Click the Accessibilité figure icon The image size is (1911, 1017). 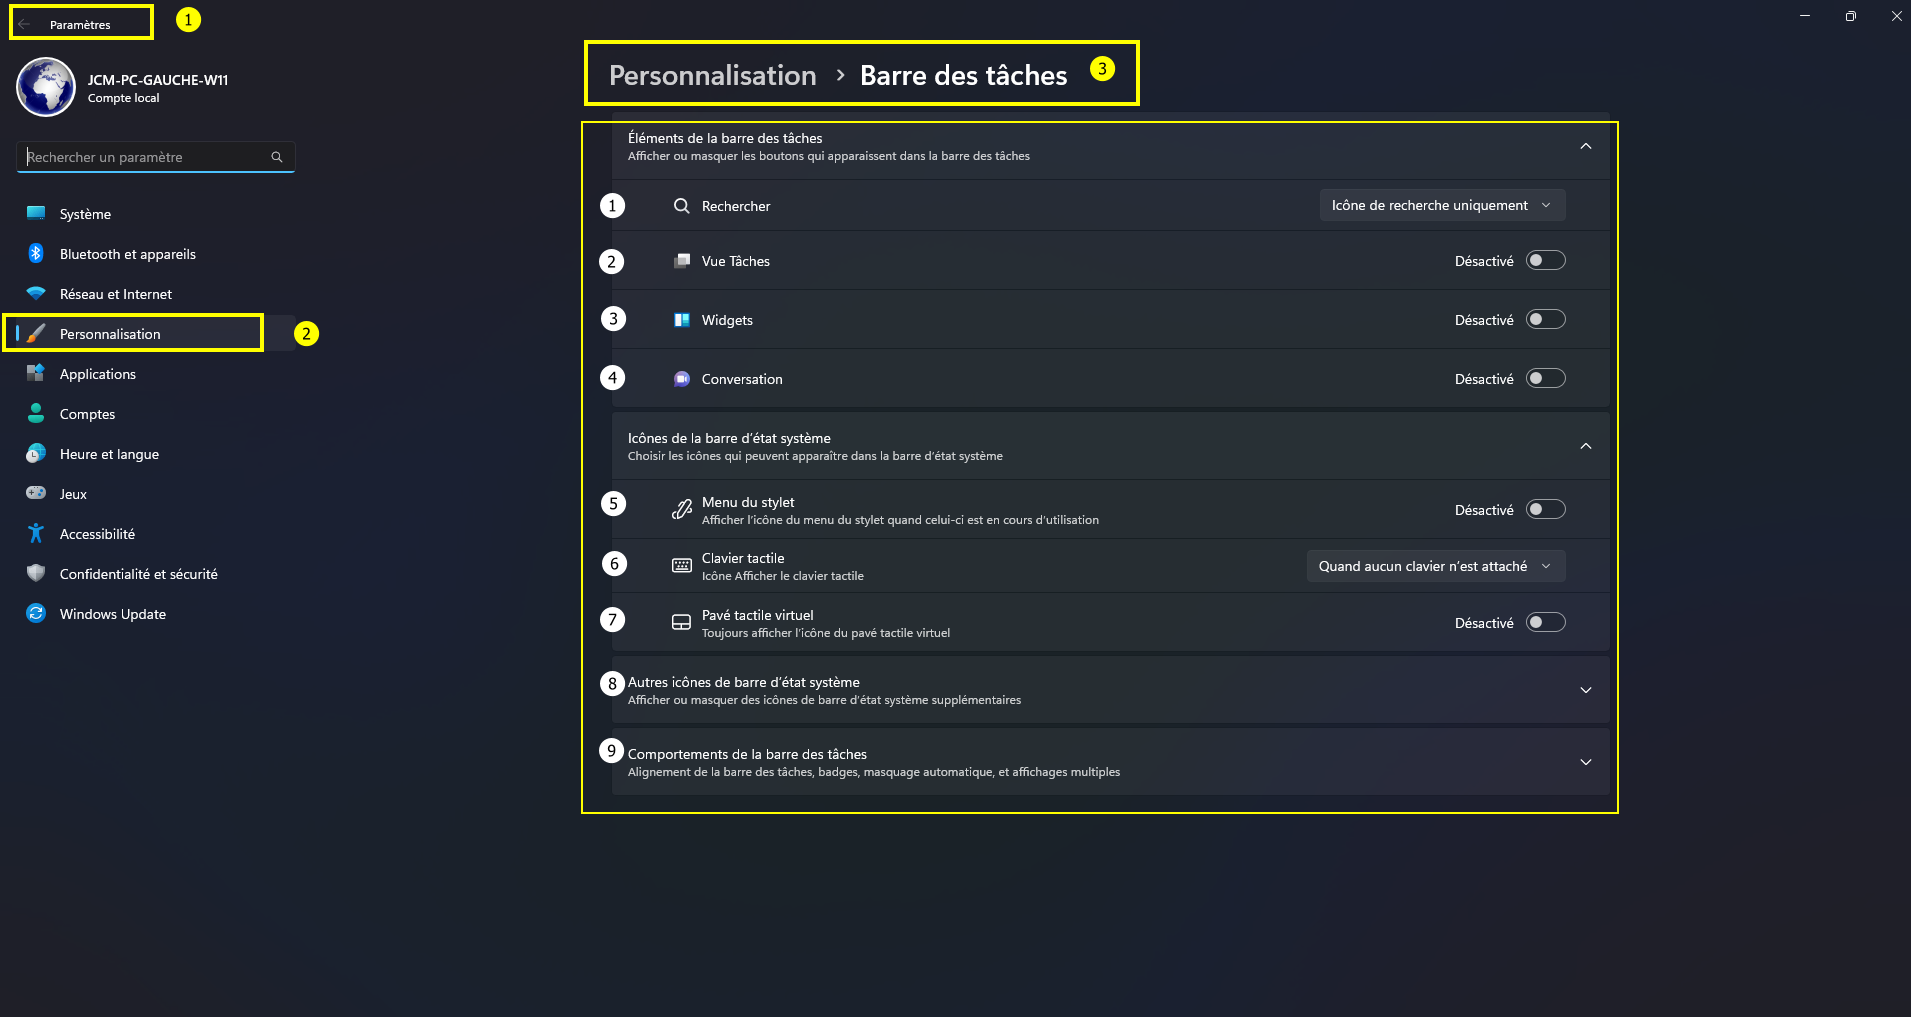[x=36, y=534]
